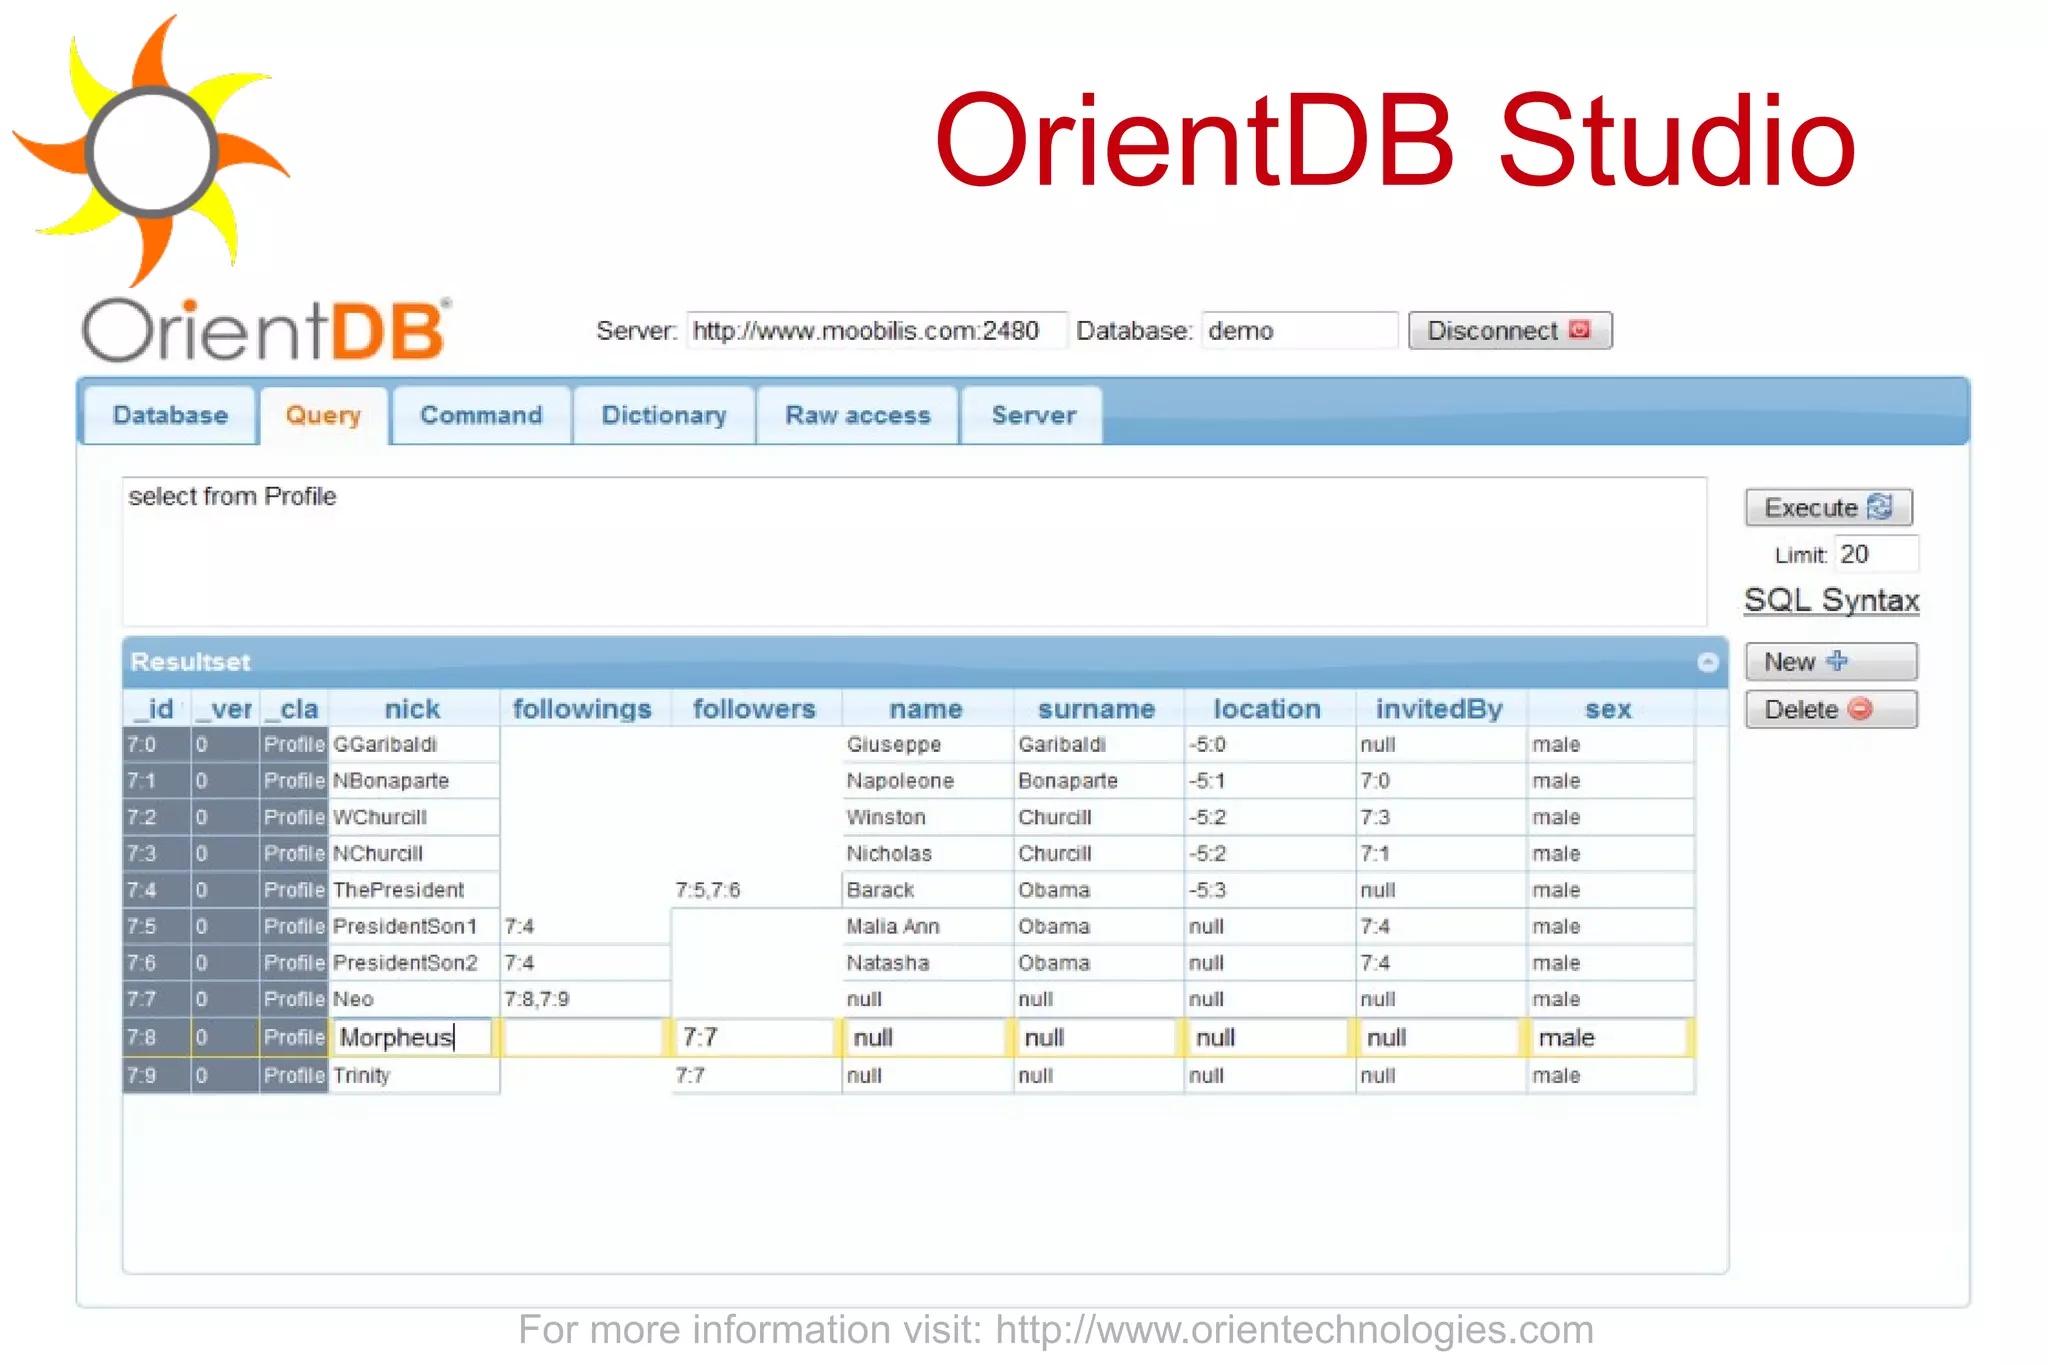Sort by the sex column header

pyautogui.click(x=1609, y=709)
